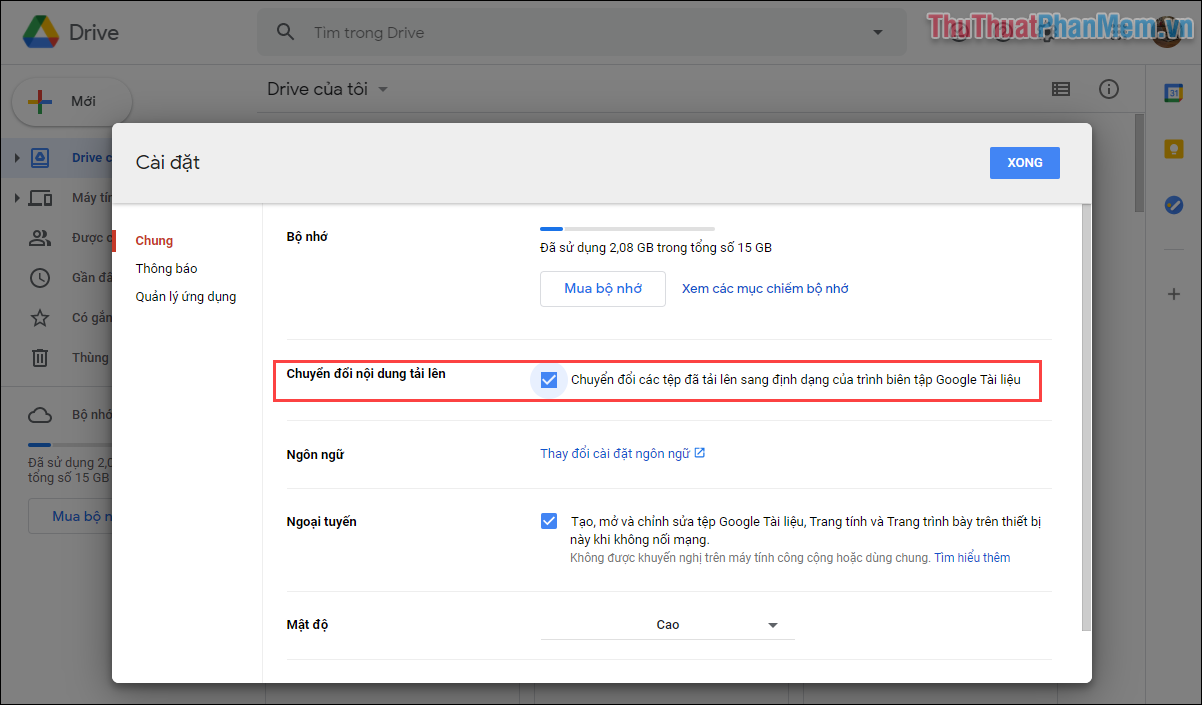
Task: Open the details info icon
Action: click(1109, 89)
